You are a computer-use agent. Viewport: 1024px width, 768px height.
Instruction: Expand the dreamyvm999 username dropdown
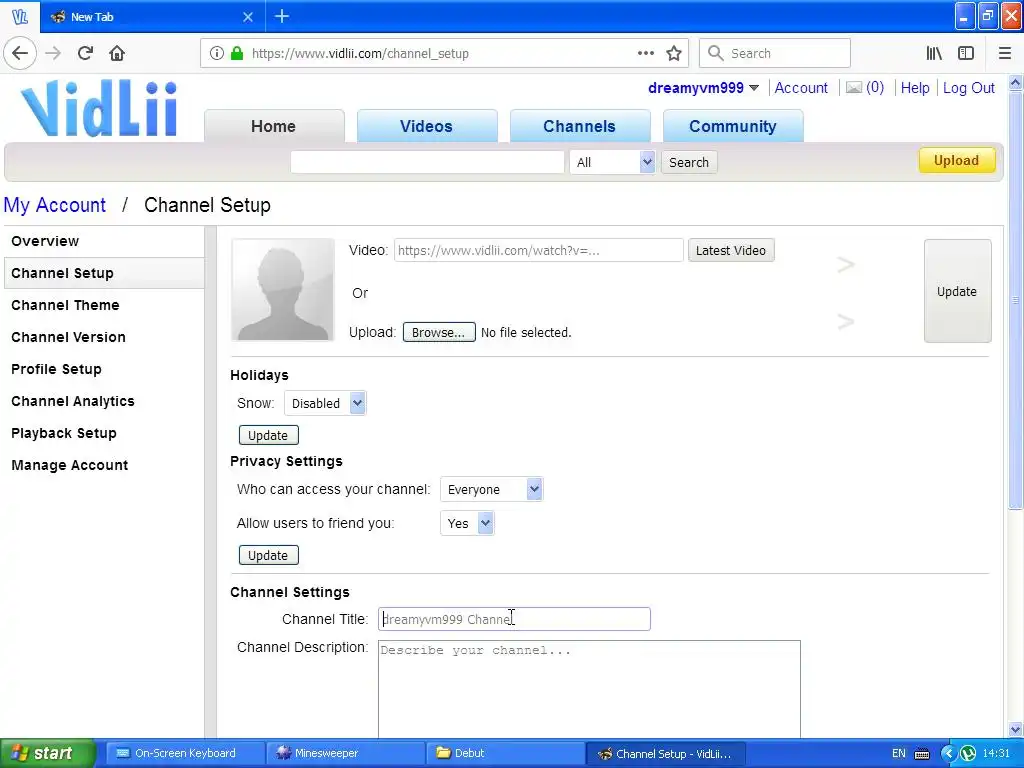coord(754,88)
